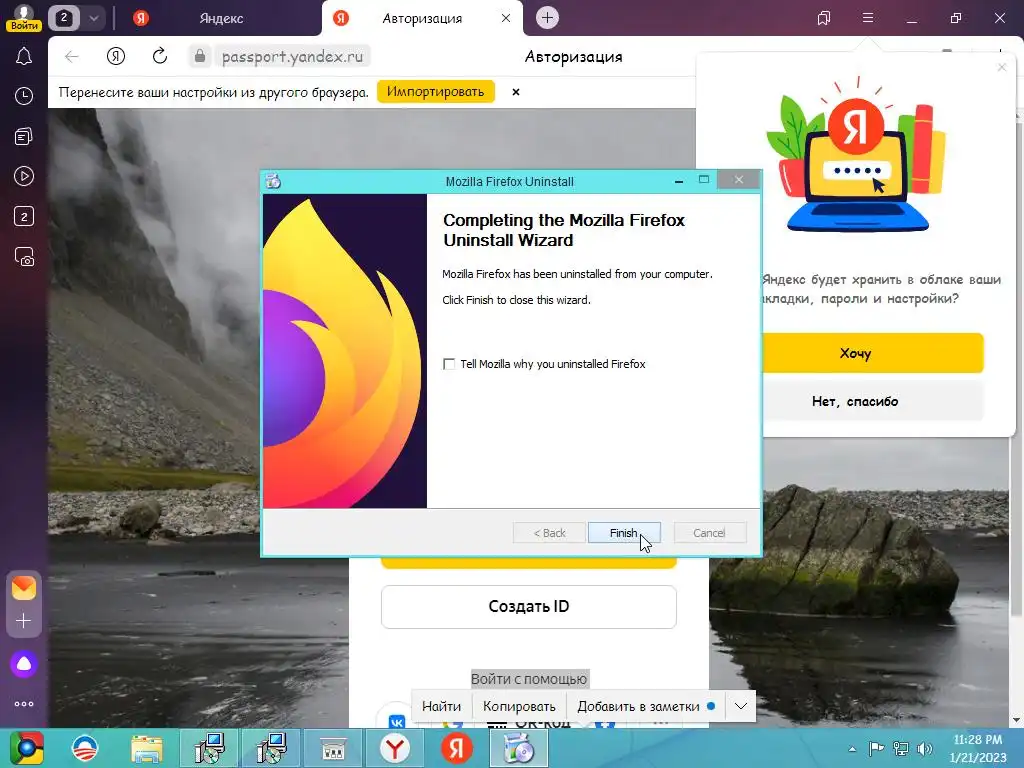Screen dimensions: 1024x768
Task: Open the Yandex Browser hamburger menu
Action: tap(868, 18)
